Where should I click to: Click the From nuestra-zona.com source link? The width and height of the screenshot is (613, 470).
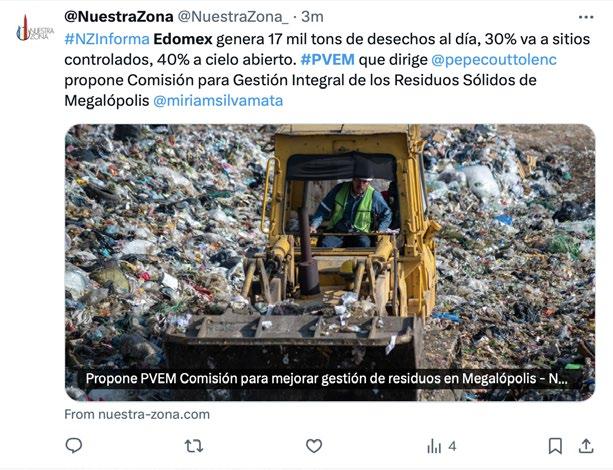click(x=137, y=414)
